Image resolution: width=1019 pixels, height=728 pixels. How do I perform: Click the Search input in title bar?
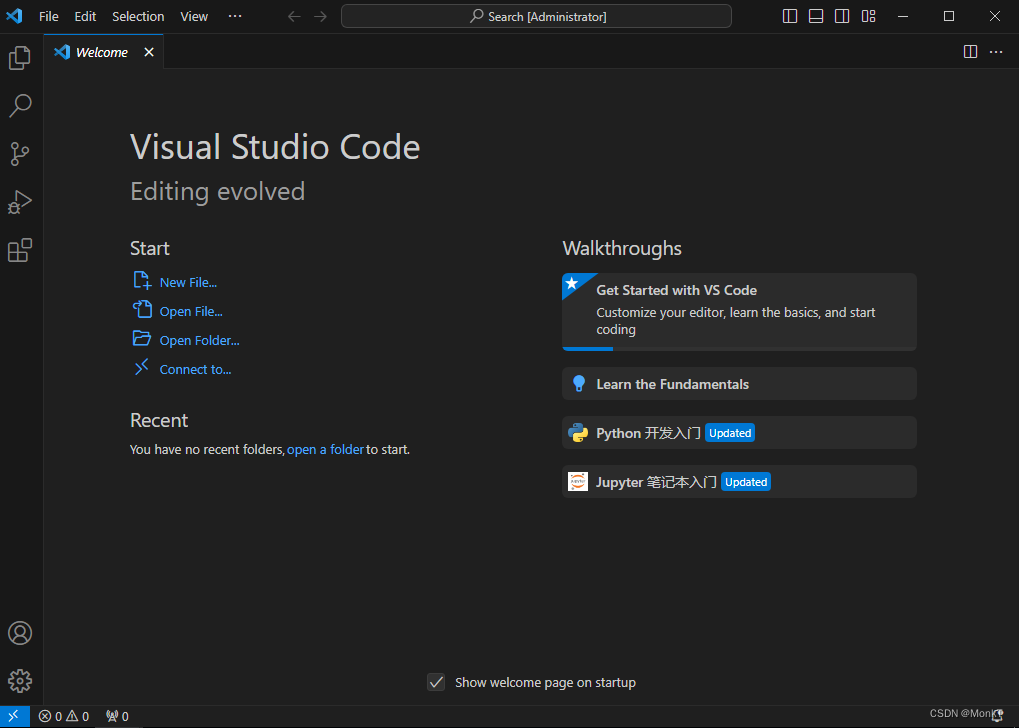point(536,16)
